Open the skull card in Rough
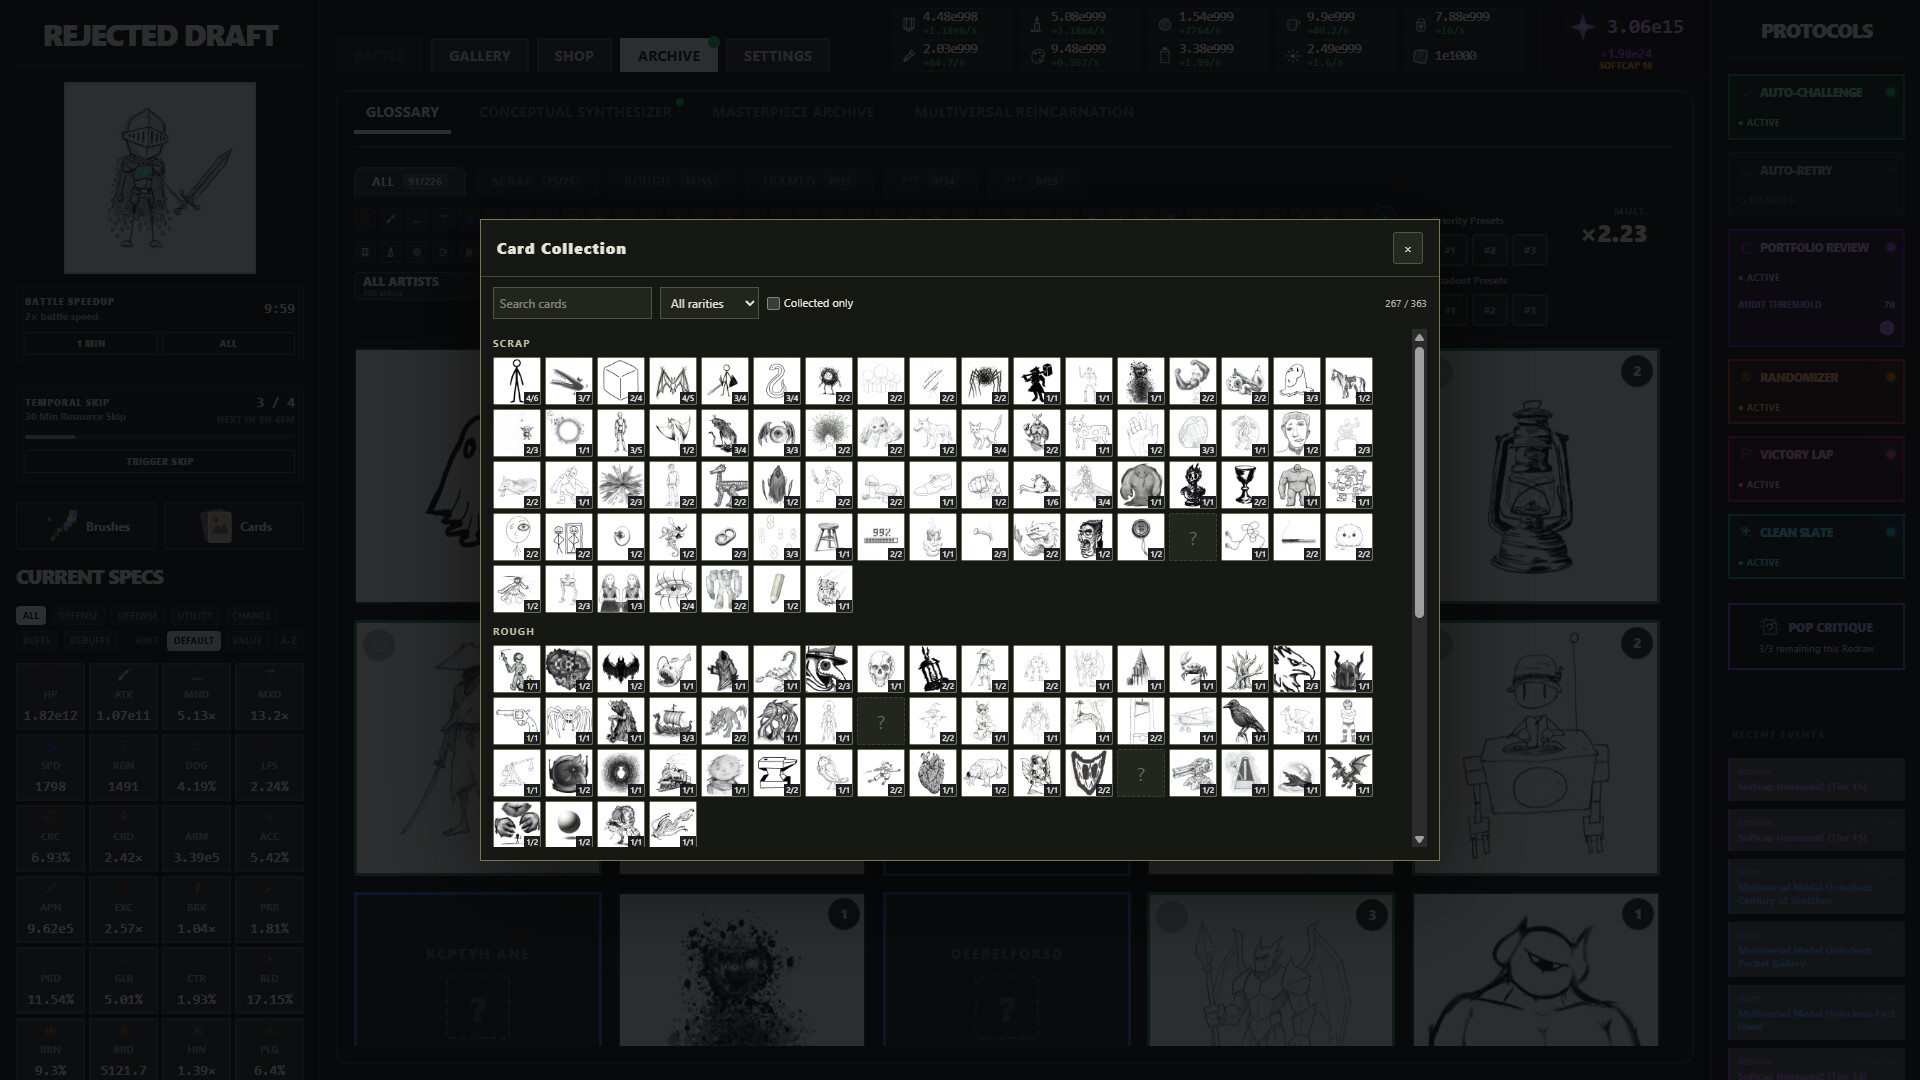The width and height of the screenshot is (1920, 1080). tap(881, 669)
